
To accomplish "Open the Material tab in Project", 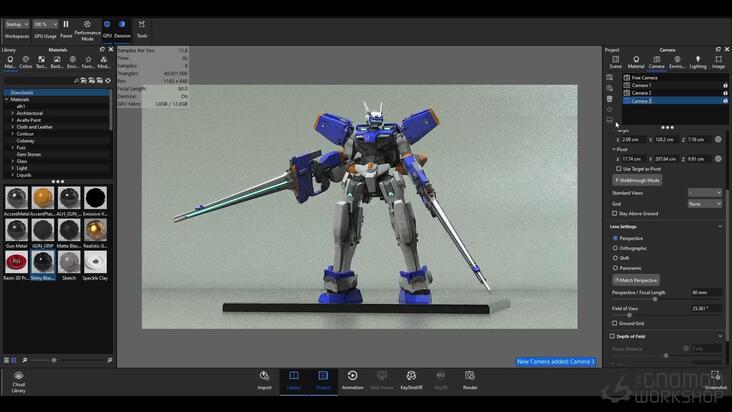I will (636, 62).
